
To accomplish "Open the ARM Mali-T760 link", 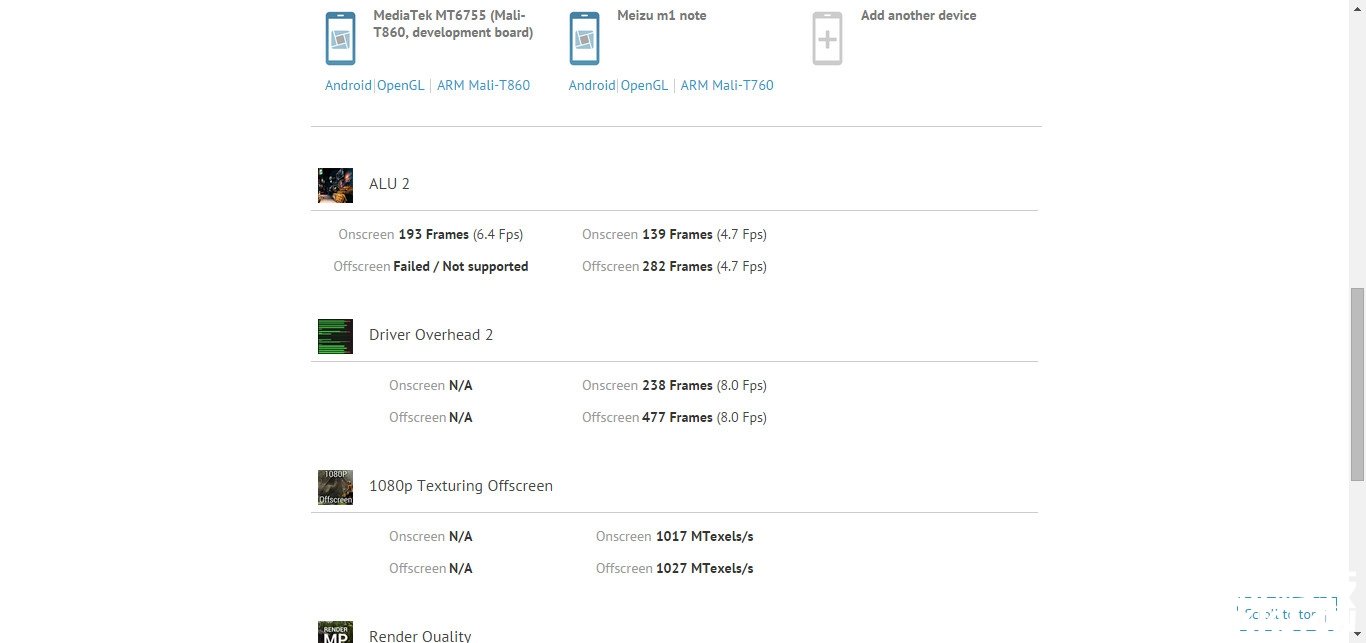I will (727, 86).
